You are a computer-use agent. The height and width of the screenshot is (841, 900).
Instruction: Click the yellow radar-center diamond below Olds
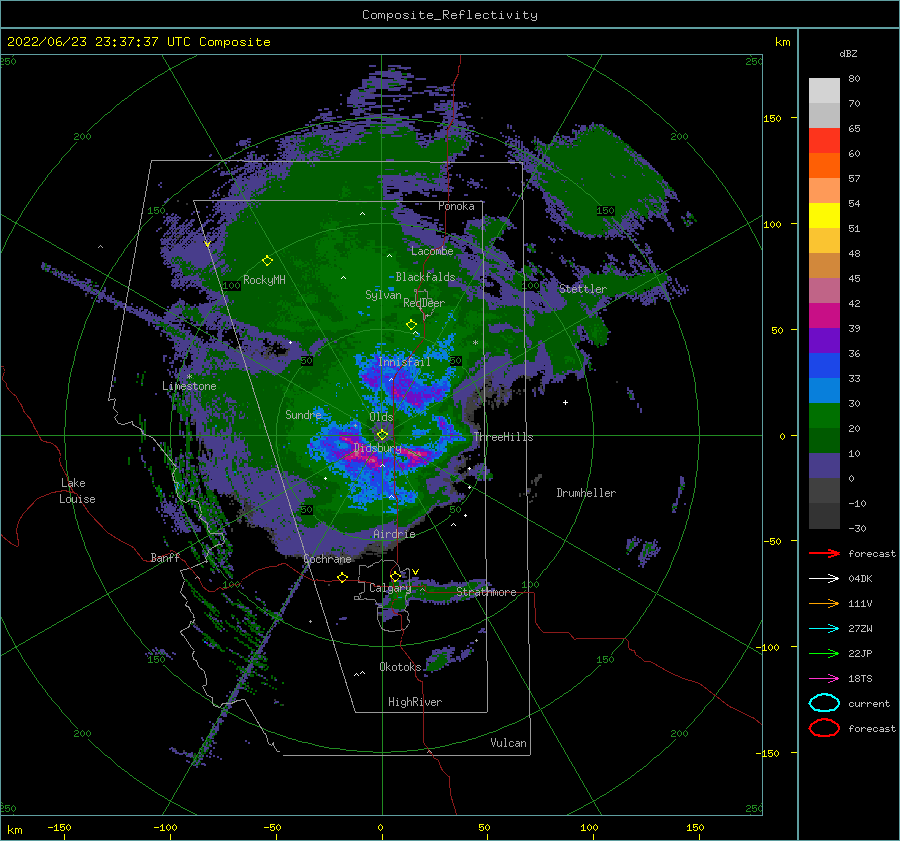[382, 435]
